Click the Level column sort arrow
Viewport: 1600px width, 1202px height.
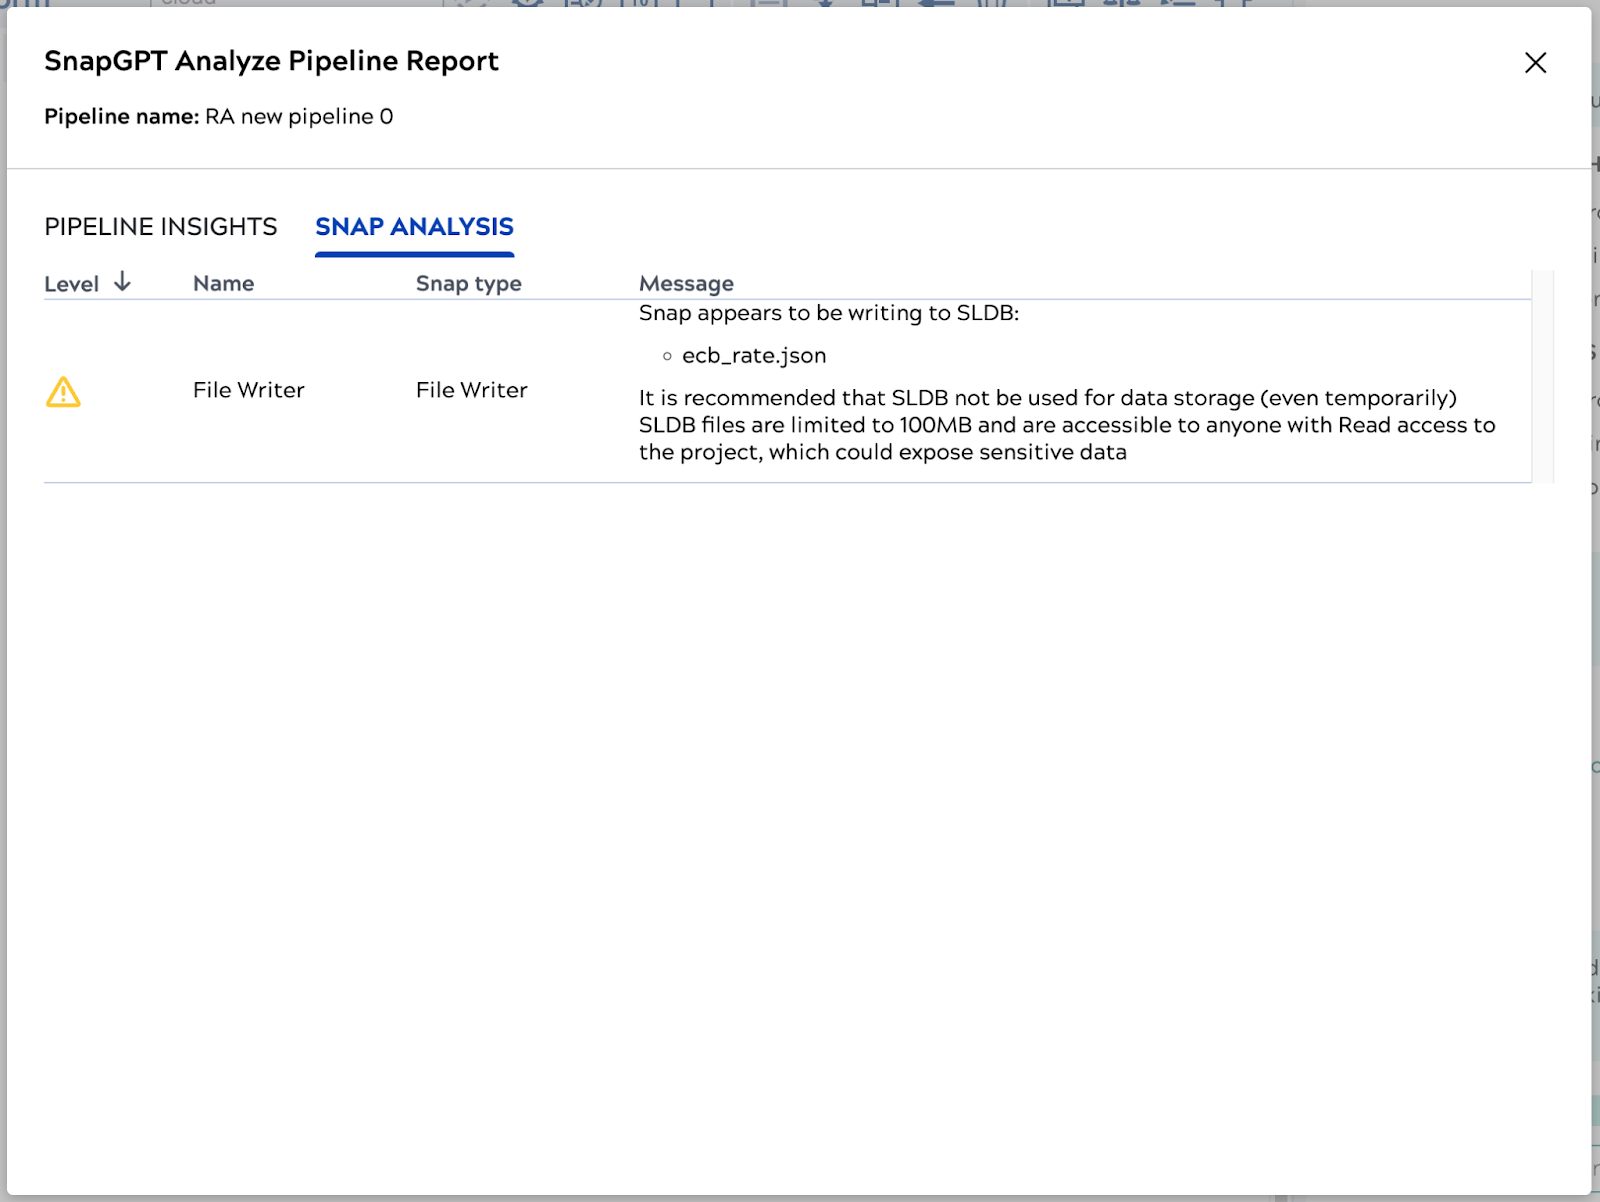click(122, 282)
